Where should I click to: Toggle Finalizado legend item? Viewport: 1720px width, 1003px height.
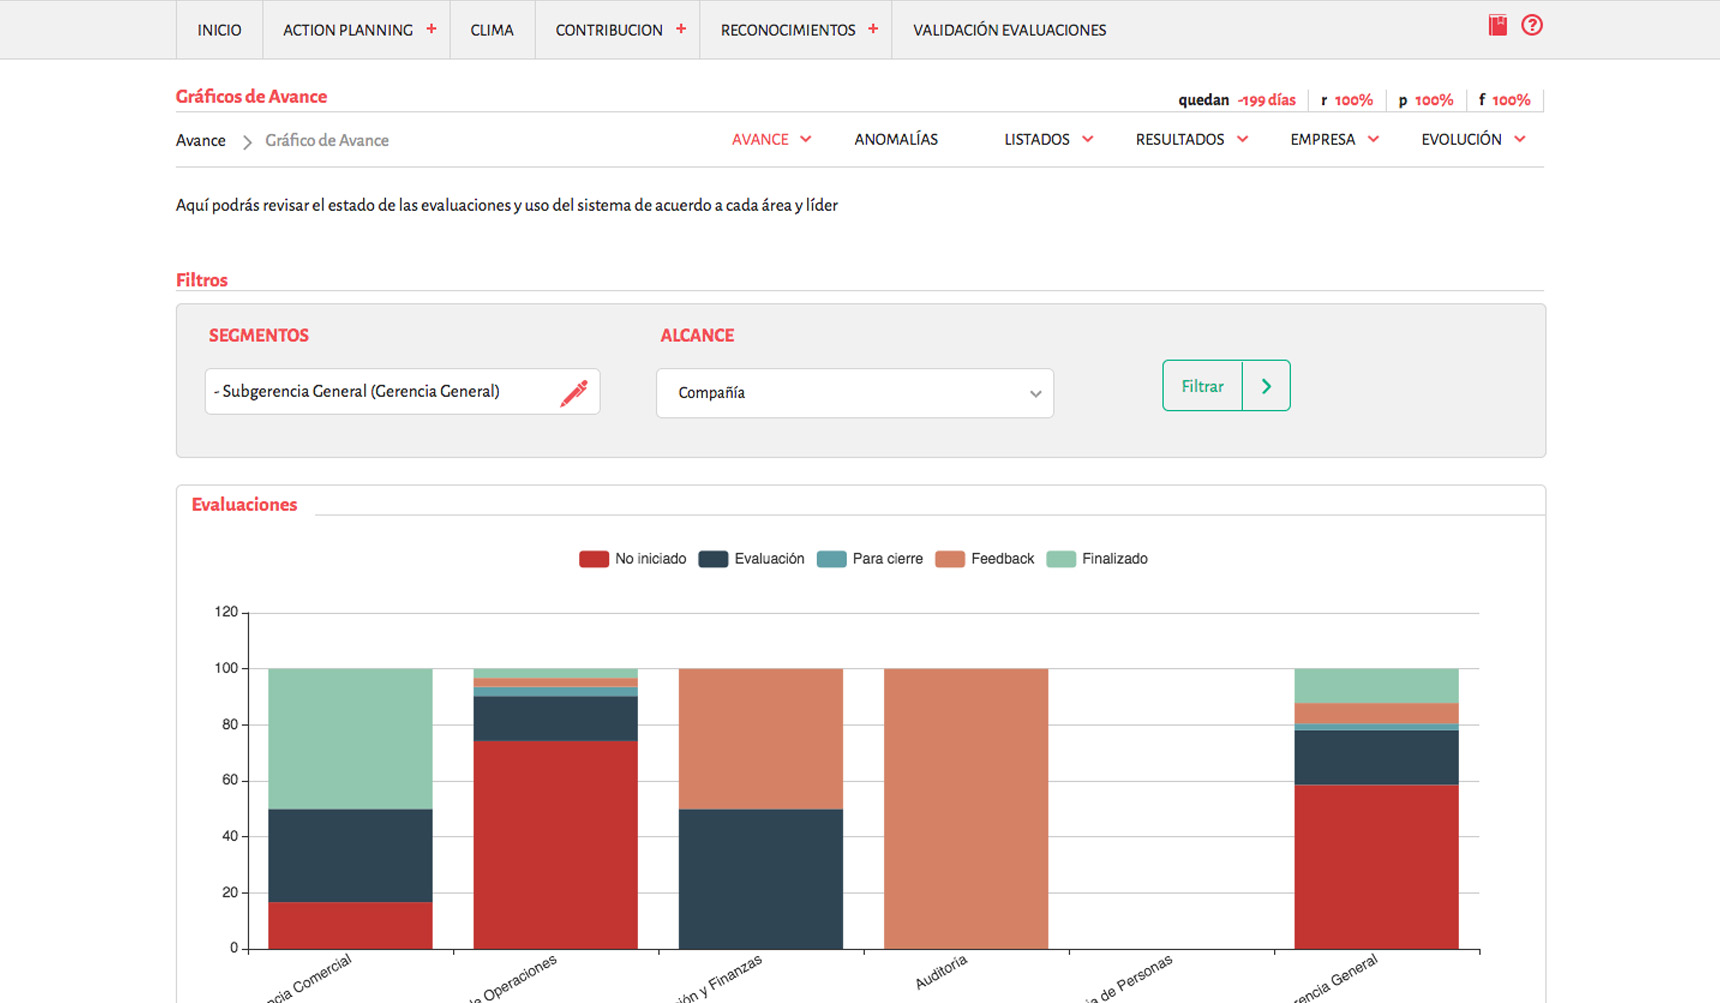pos(1097,559)
